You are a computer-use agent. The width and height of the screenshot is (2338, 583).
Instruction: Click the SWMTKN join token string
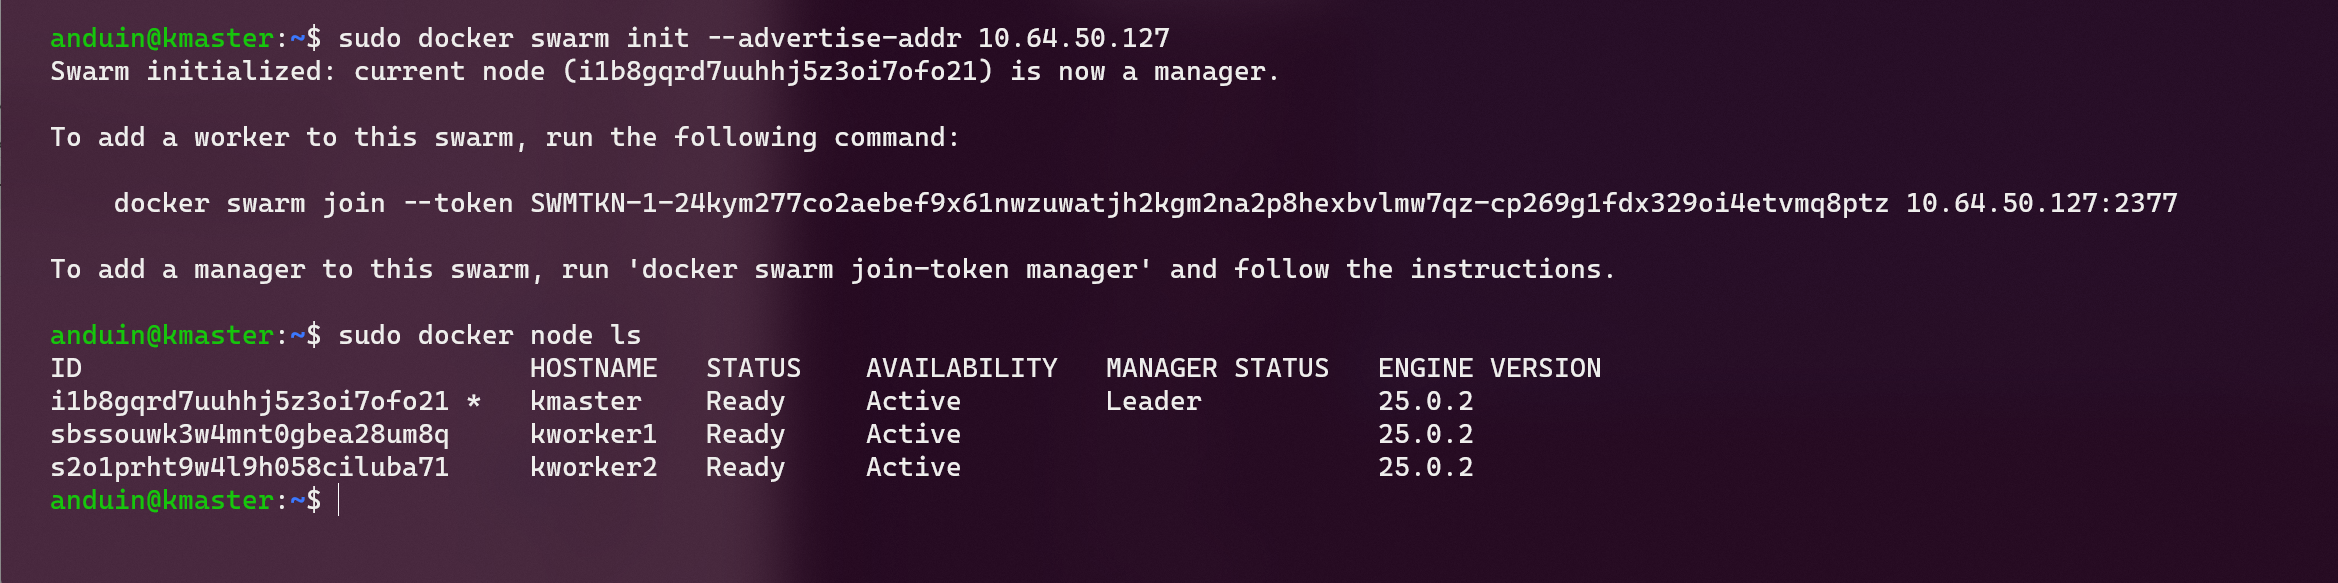pyautogui.click(x=1209, y=204)
